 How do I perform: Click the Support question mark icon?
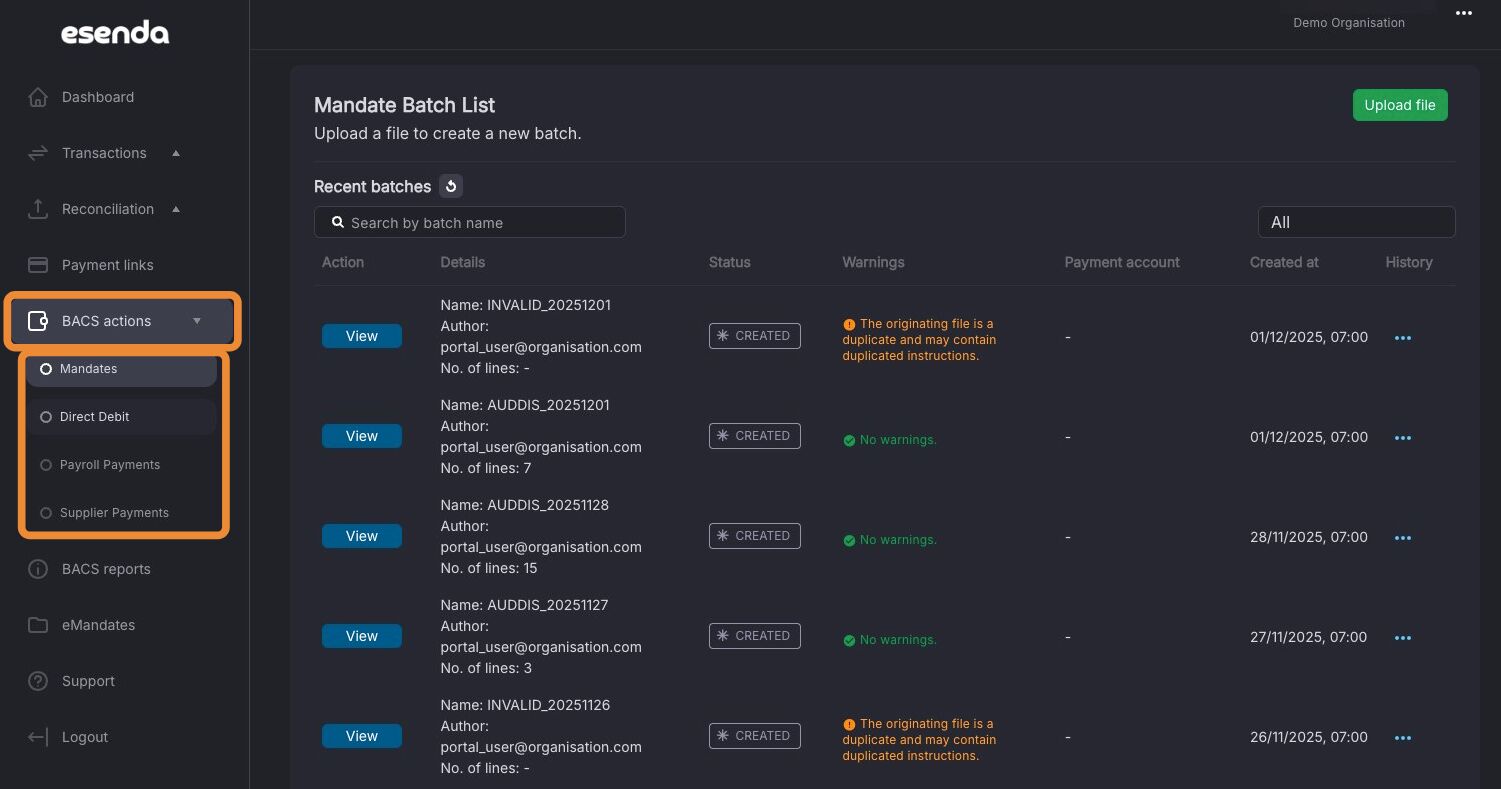(x=38, y=681)
